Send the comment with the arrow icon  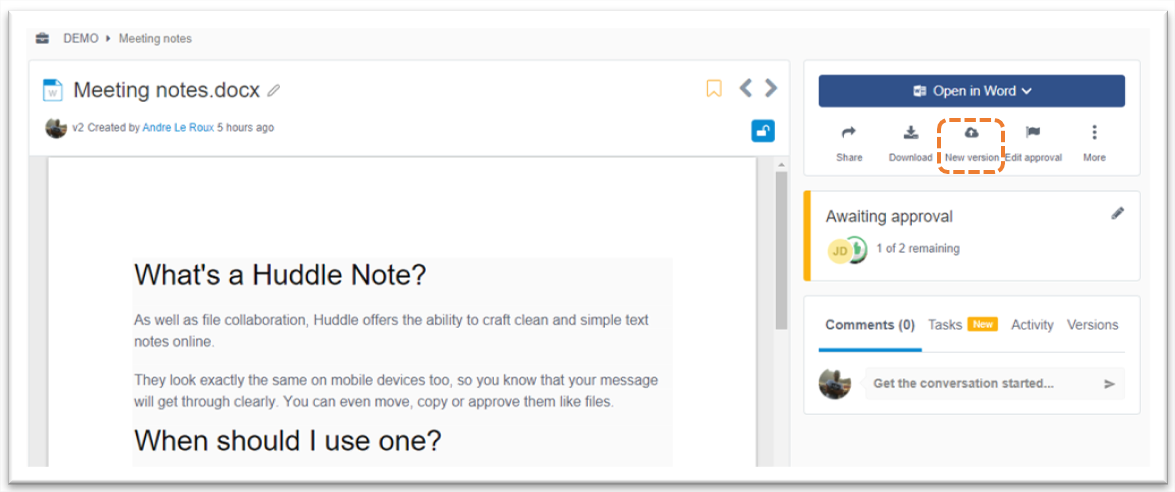[x=1110, y=383]
